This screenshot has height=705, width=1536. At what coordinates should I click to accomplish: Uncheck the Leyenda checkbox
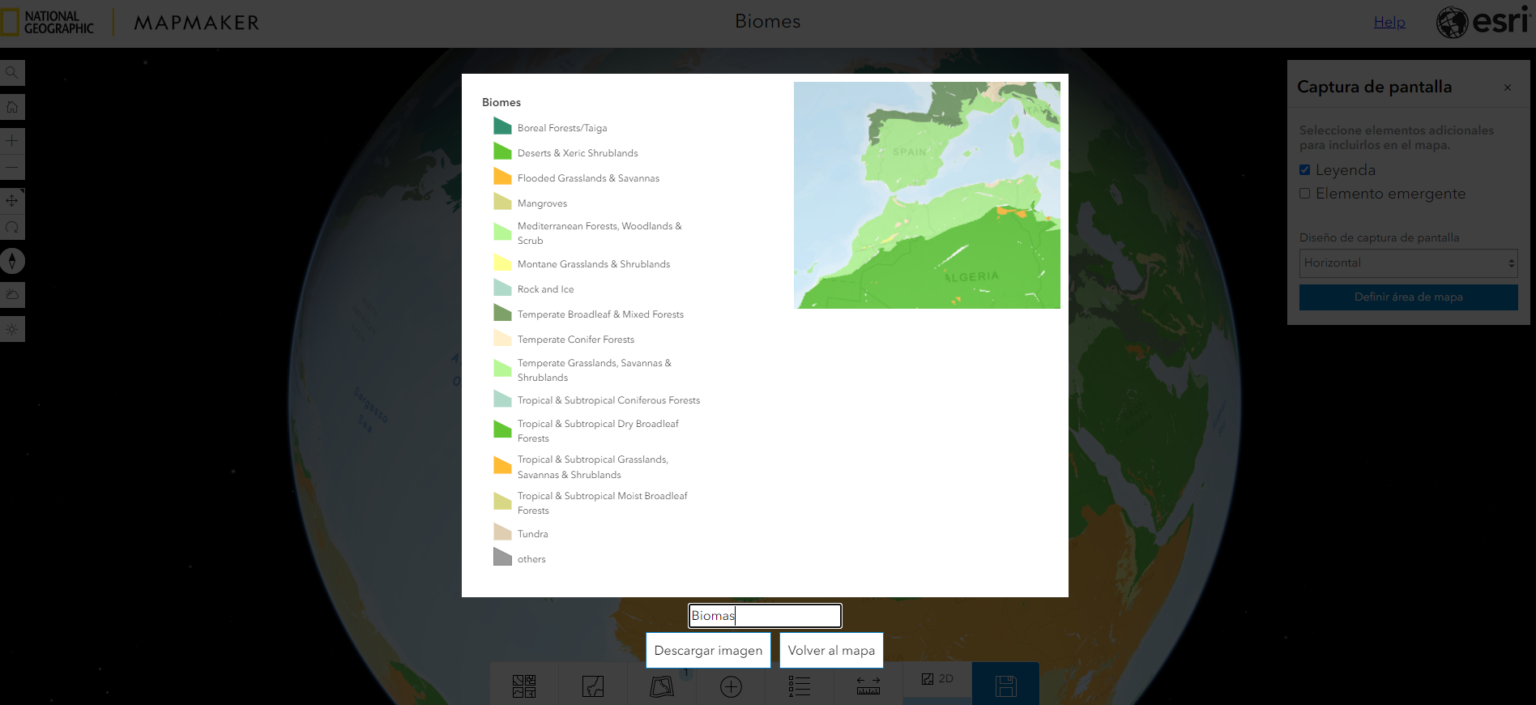pyautogui.click(x=1304, y=169)
